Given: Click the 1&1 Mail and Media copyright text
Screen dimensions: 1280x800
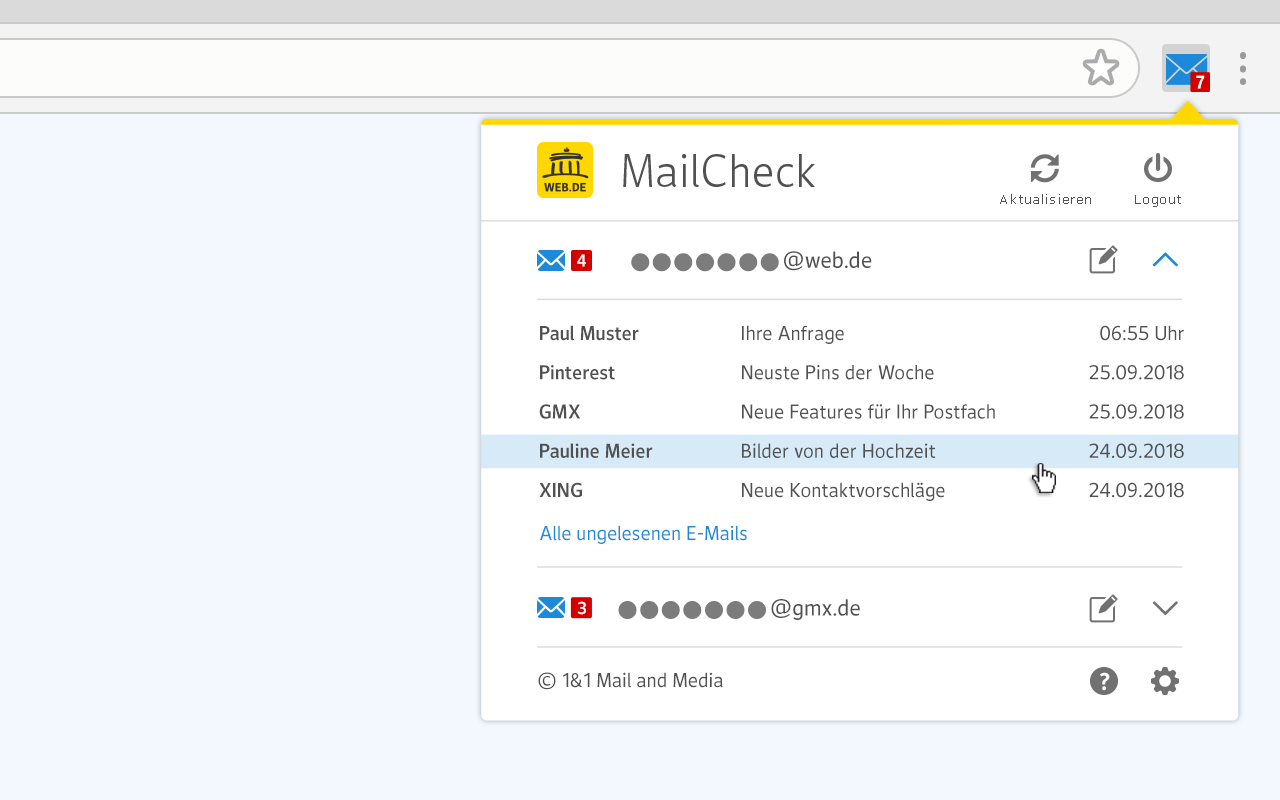Looking at the screenshot, I should (630, 681).
